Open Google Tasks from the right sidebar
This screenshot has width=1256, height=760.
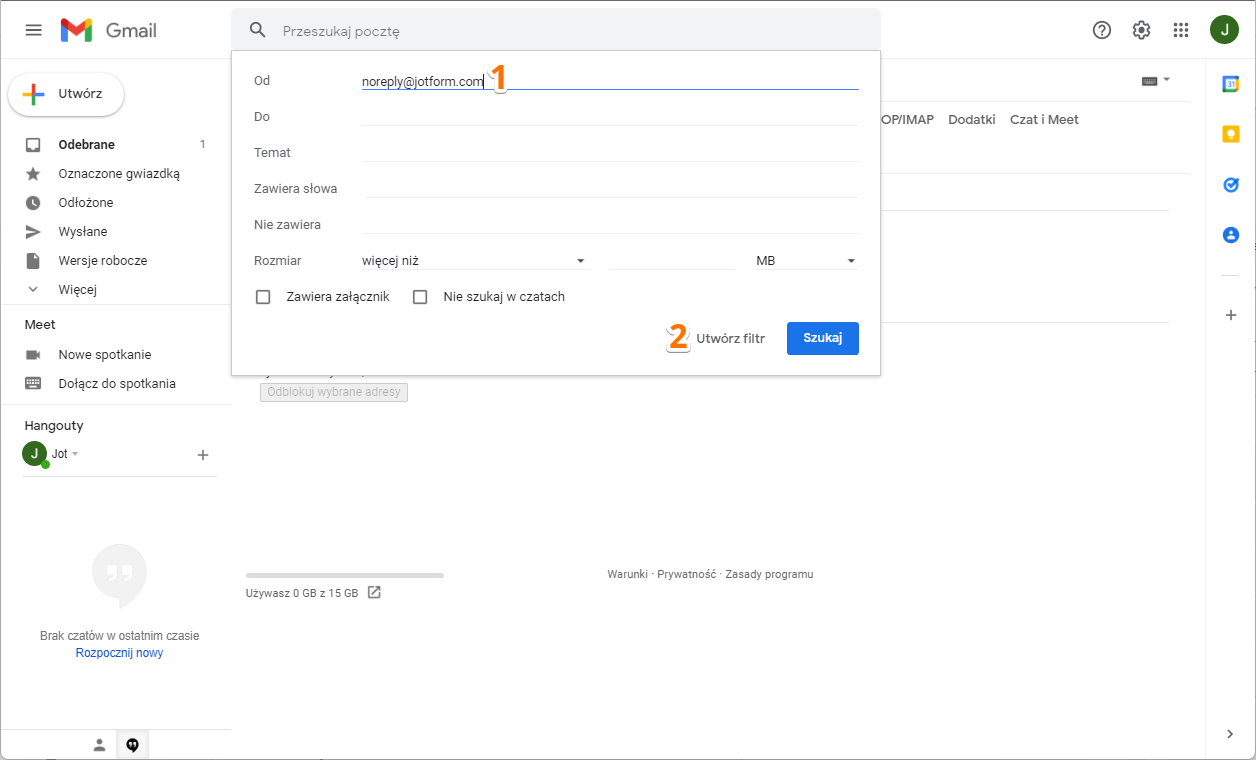pos(1231,185)
